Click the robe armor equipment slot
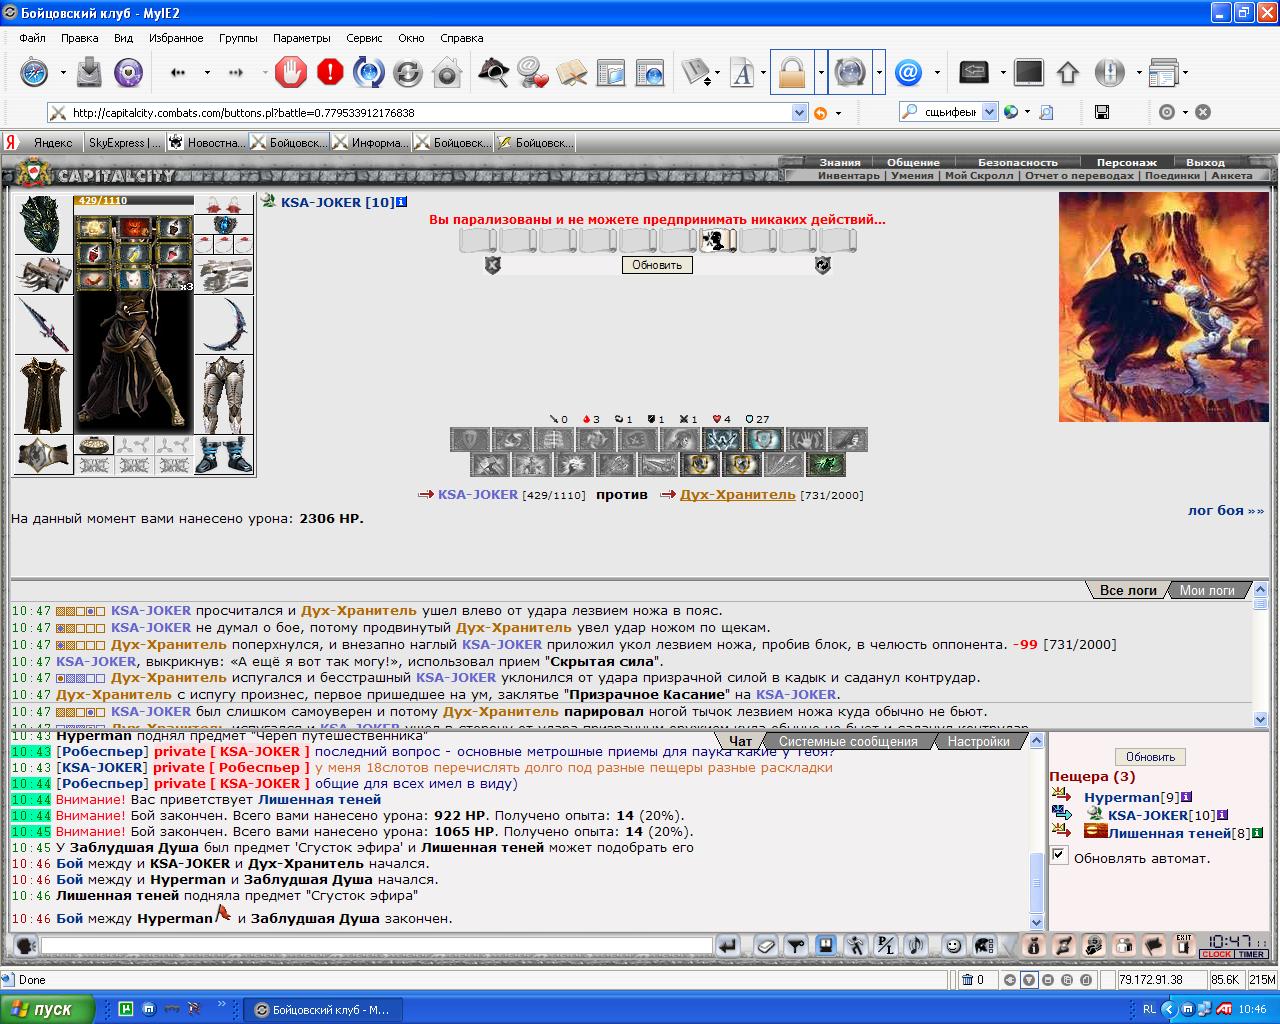Screen dimensions: 1280x1024 pos(43,395)
